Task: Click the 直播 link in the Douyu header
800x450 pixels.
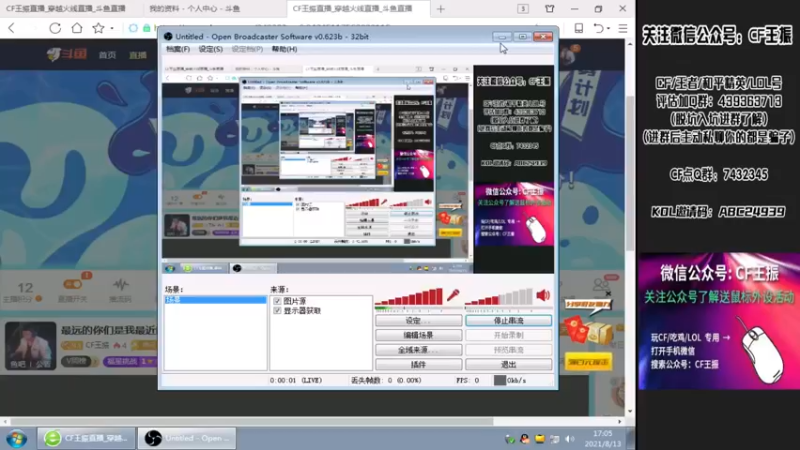Action: coord(138,55)
